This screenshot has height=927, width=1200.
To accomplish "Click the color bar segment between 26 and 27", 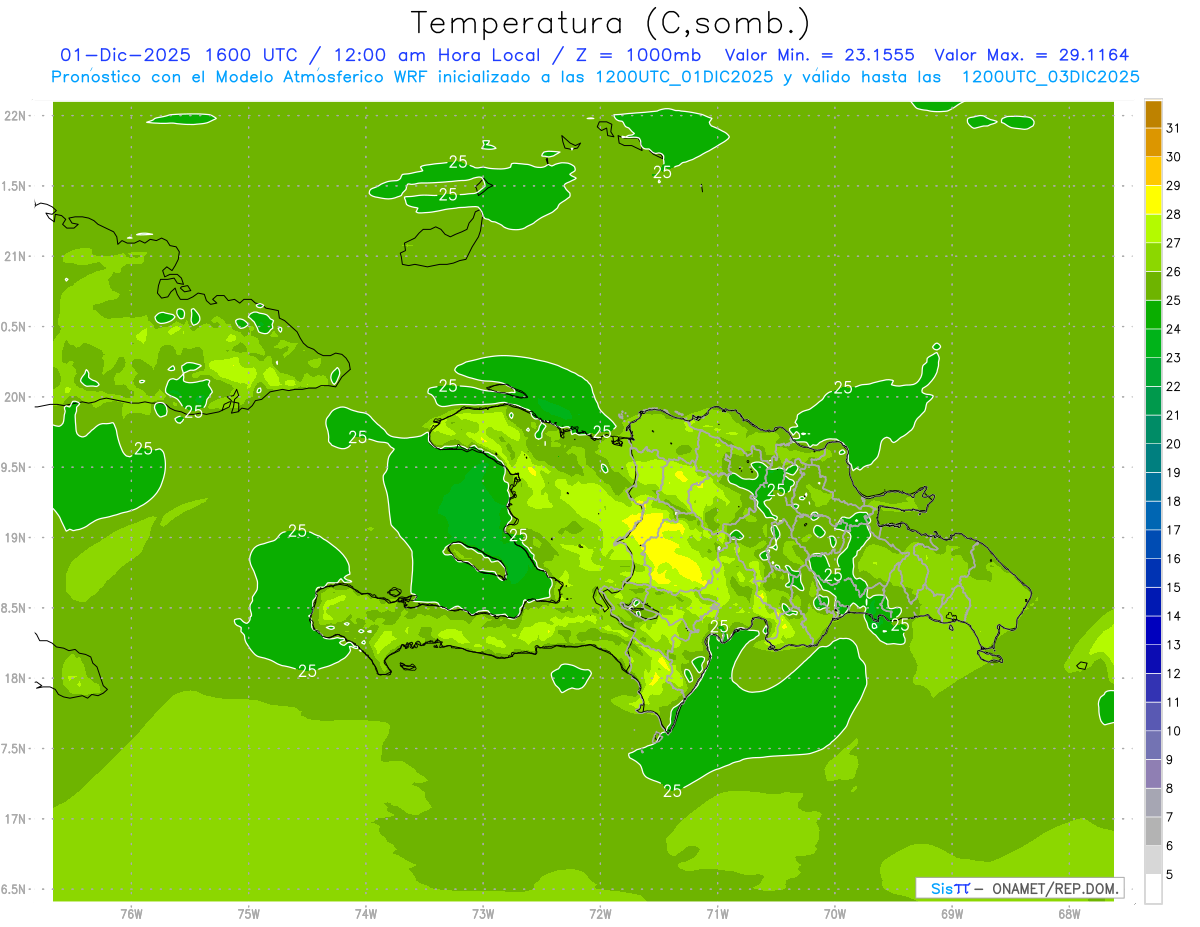I will (x=1153, y=257).
